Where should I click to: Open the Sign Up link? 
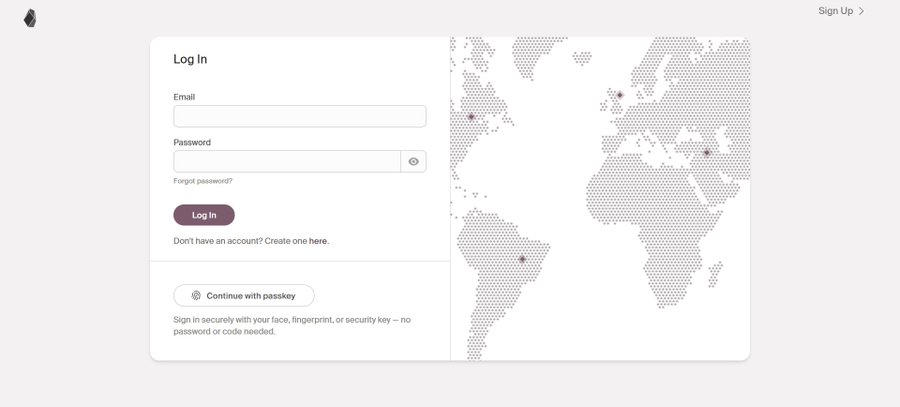pos(836,11)
